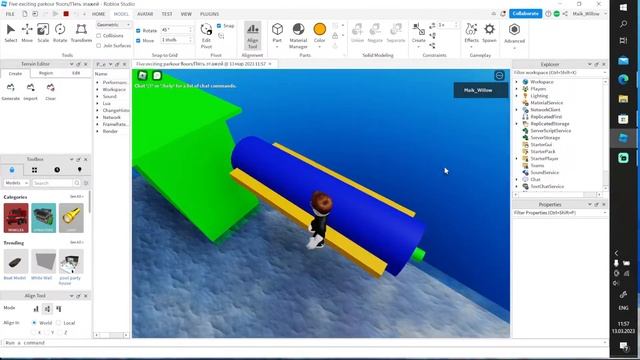Open Terrain Editor Region tab

point(46,73)
